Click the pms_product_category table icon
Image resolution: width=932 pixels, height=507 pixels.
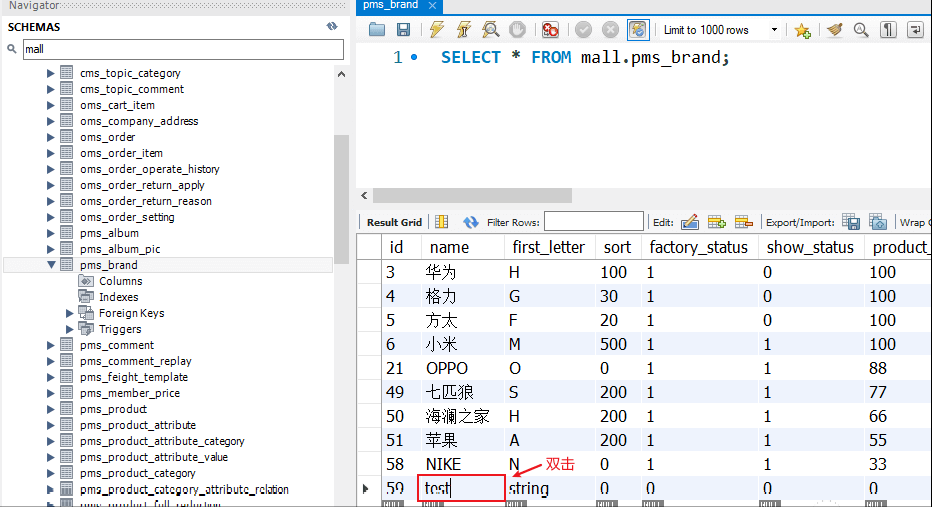pos(67,473)
